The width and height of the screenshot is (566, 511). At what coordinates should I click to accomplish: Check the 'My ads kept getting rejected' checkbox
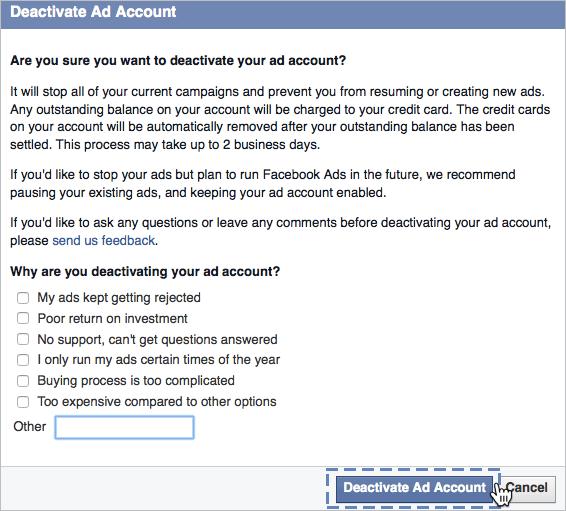[23, 298]
